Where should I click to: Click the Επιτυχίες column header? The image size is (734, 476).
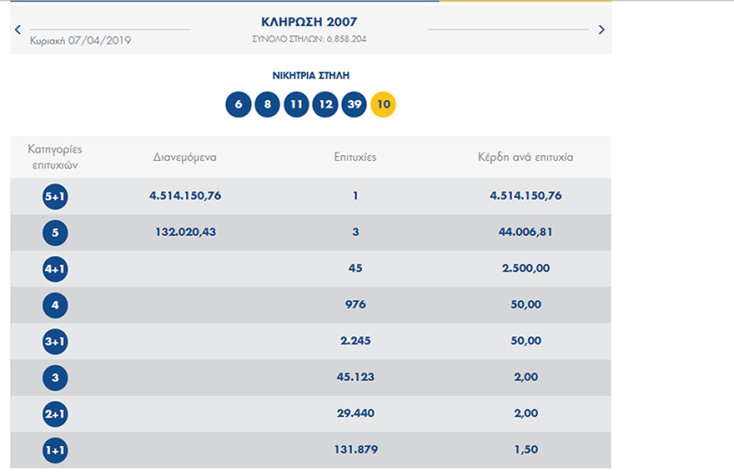(355, 158)
